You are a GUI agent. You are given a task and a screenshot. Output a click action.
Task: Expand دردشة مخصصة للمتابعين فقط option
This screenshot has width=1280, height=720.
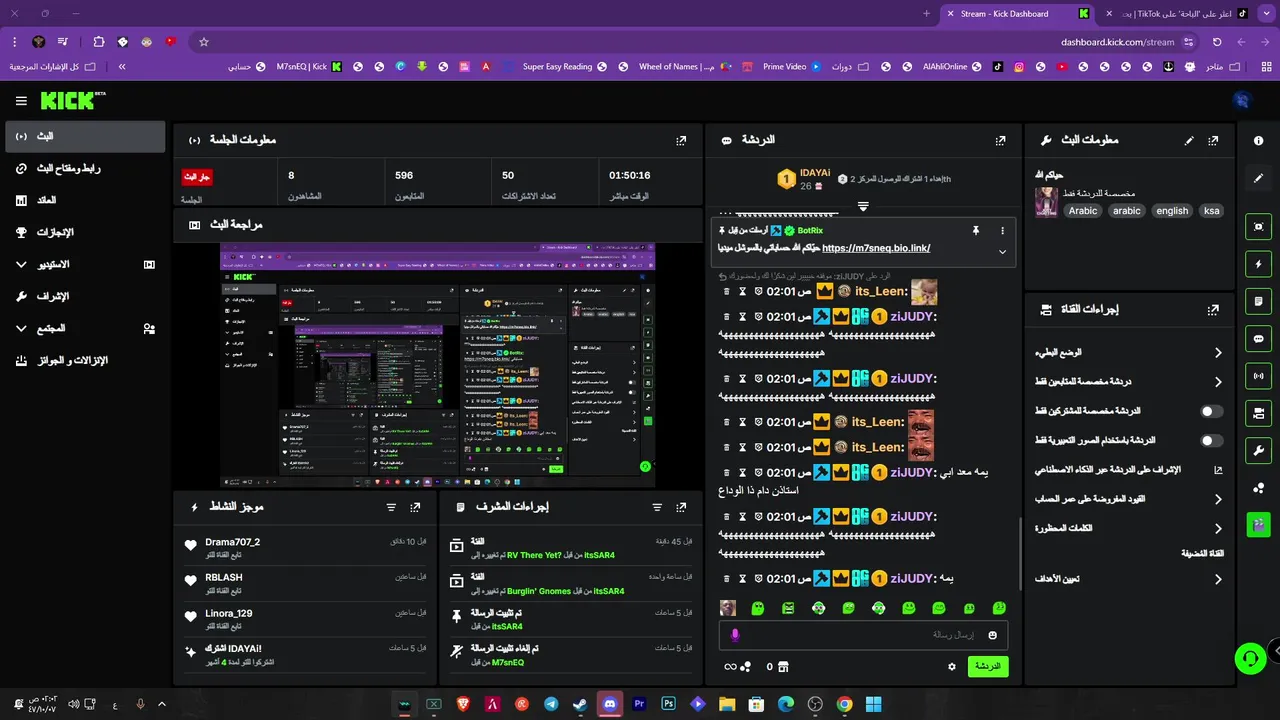(x=1129, y=382)
